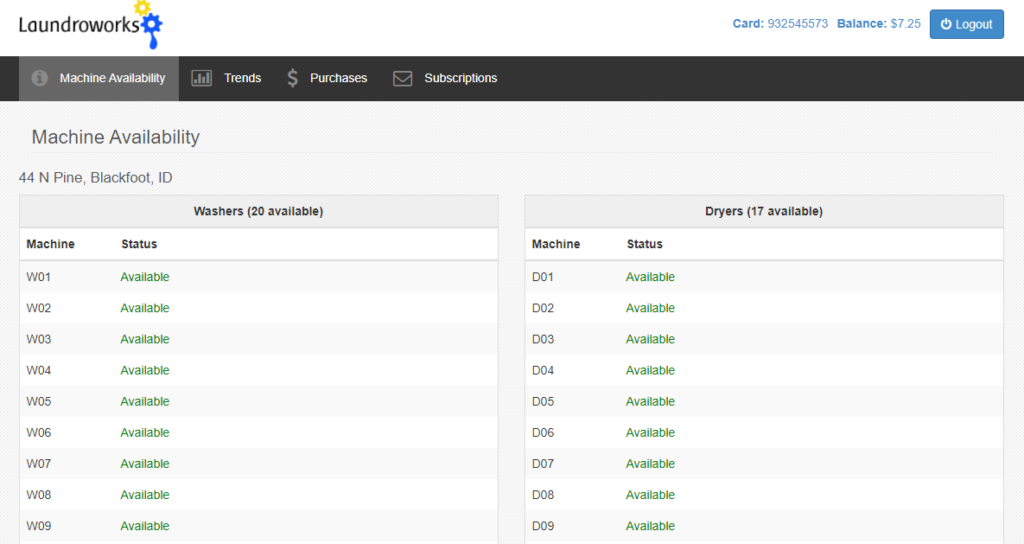
Task: Select washer W03 machine cell
Action: click(39, 340)
